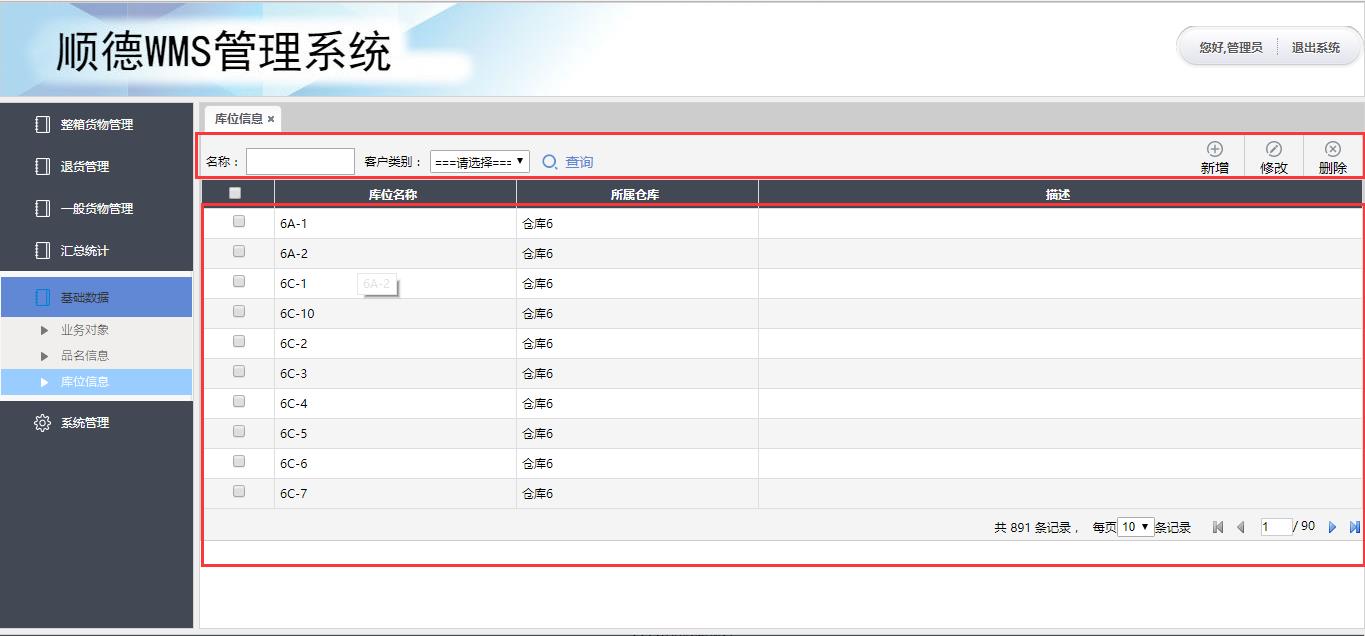Collapse the 基础数据 menu
The height and width of the screenshot is (636, 1365).
point(96,298)
